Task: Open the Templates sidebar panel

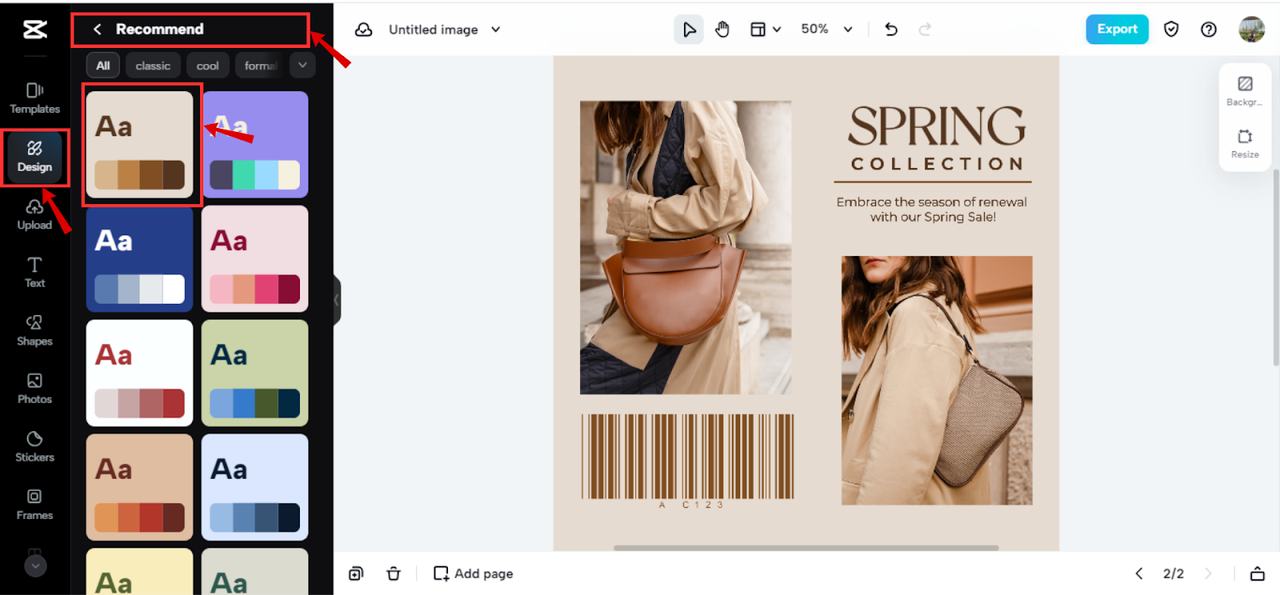Action: pyautogui.click(x=35, y=98)
